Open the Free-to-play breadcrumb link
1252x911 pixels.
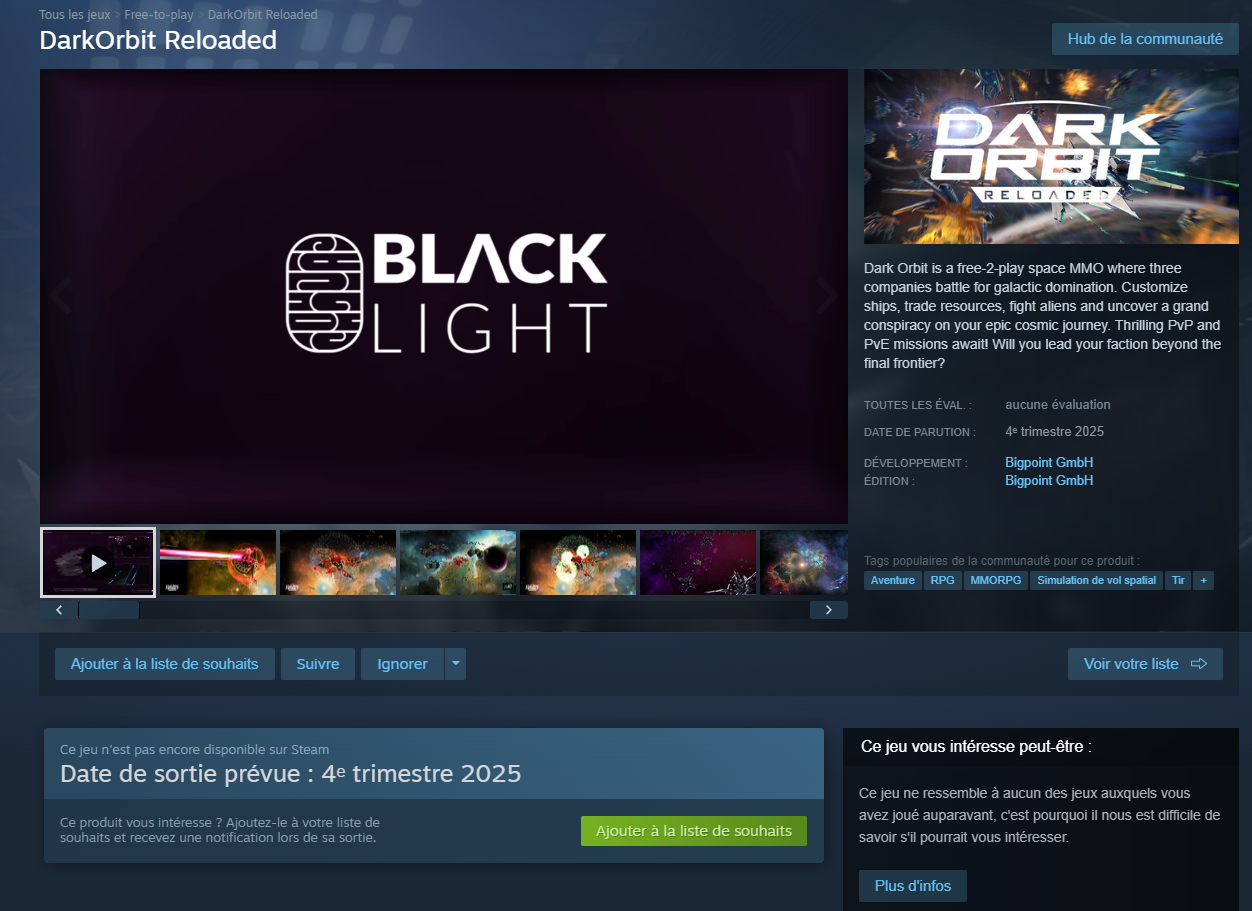[159, 15]
